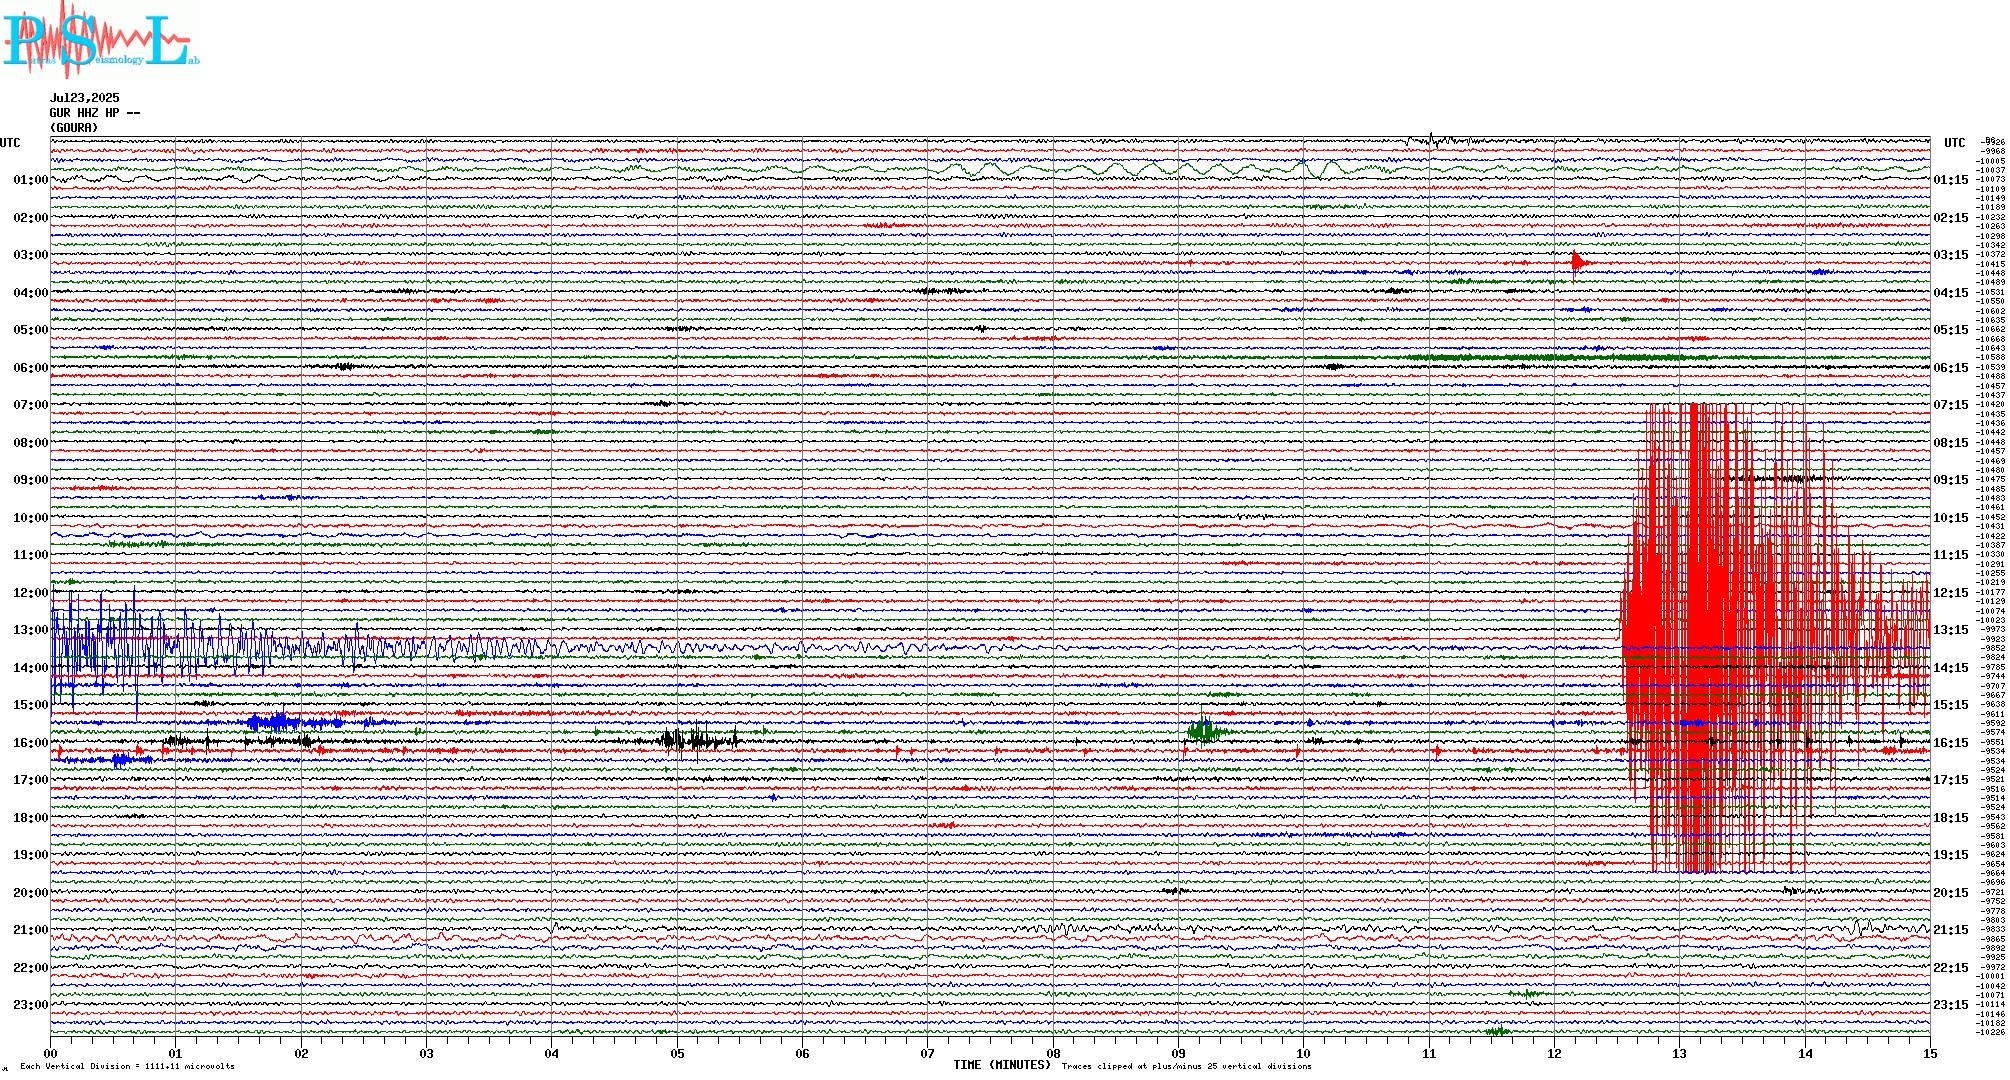Click the 03 minute axis label

tap(427, 1053)
